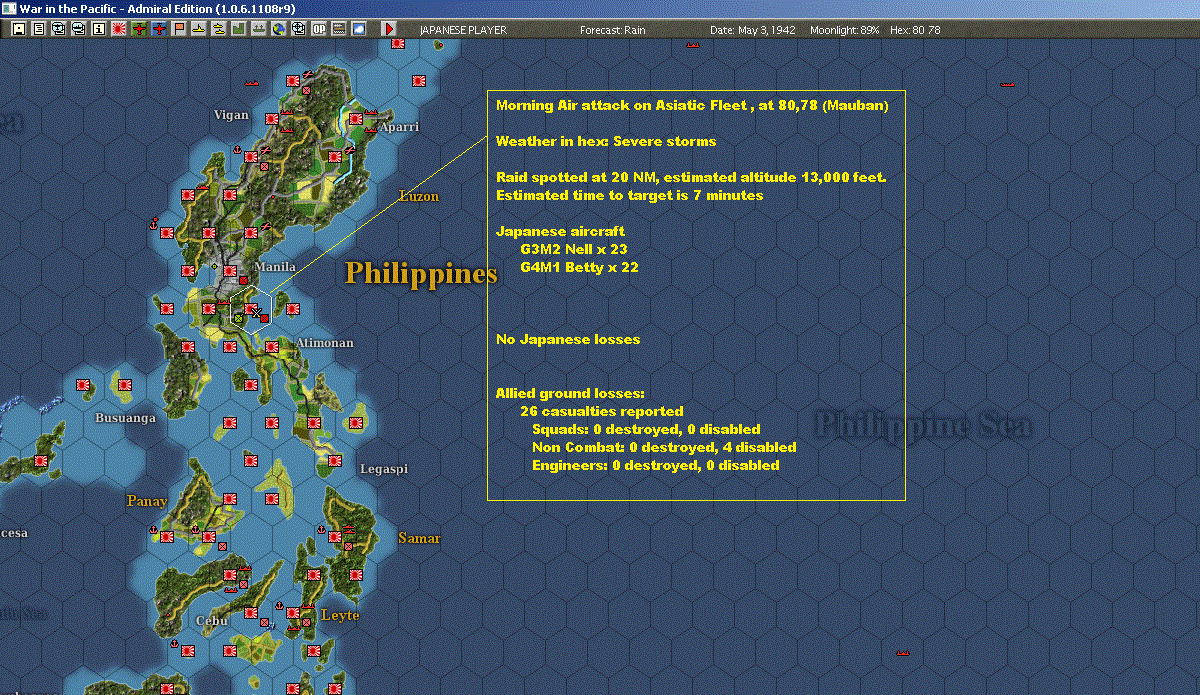Click the globe icon in the toolbar
Viewport: 1200px width, 695px height.
tap(278, 29)
